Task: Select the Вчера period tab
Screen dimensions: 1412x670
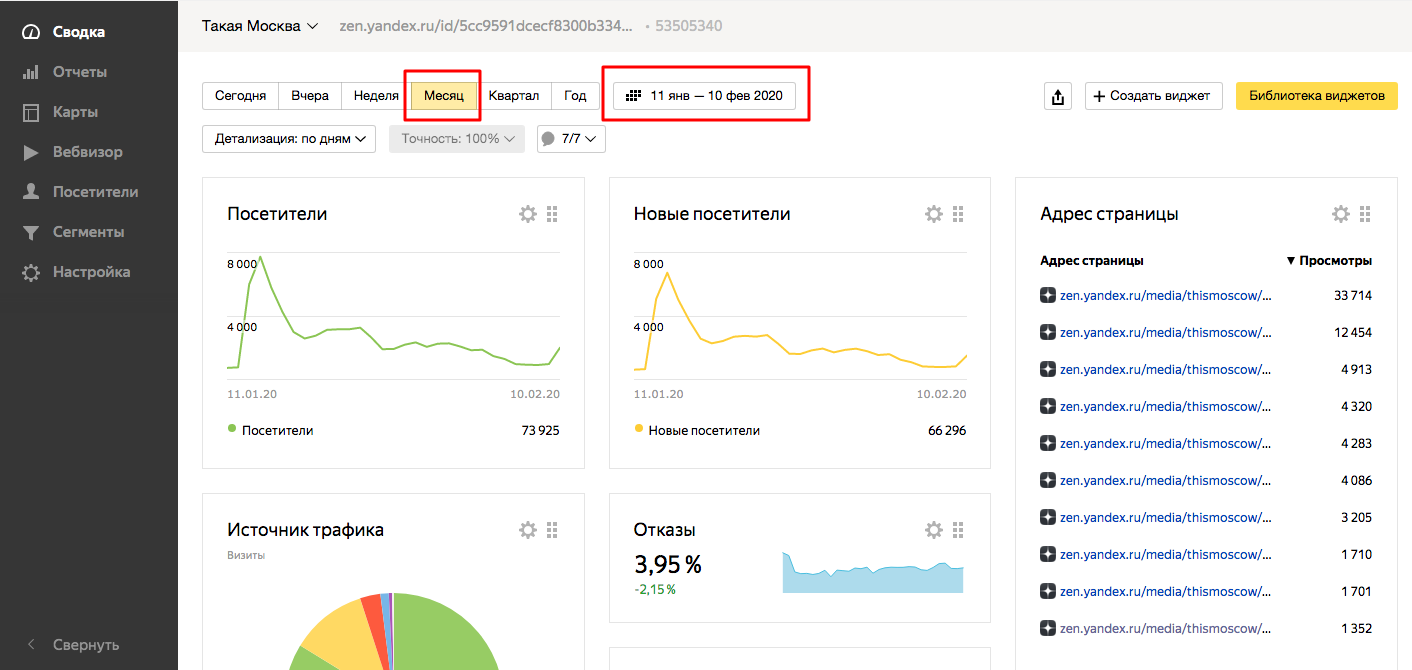Action: point(310,96)
